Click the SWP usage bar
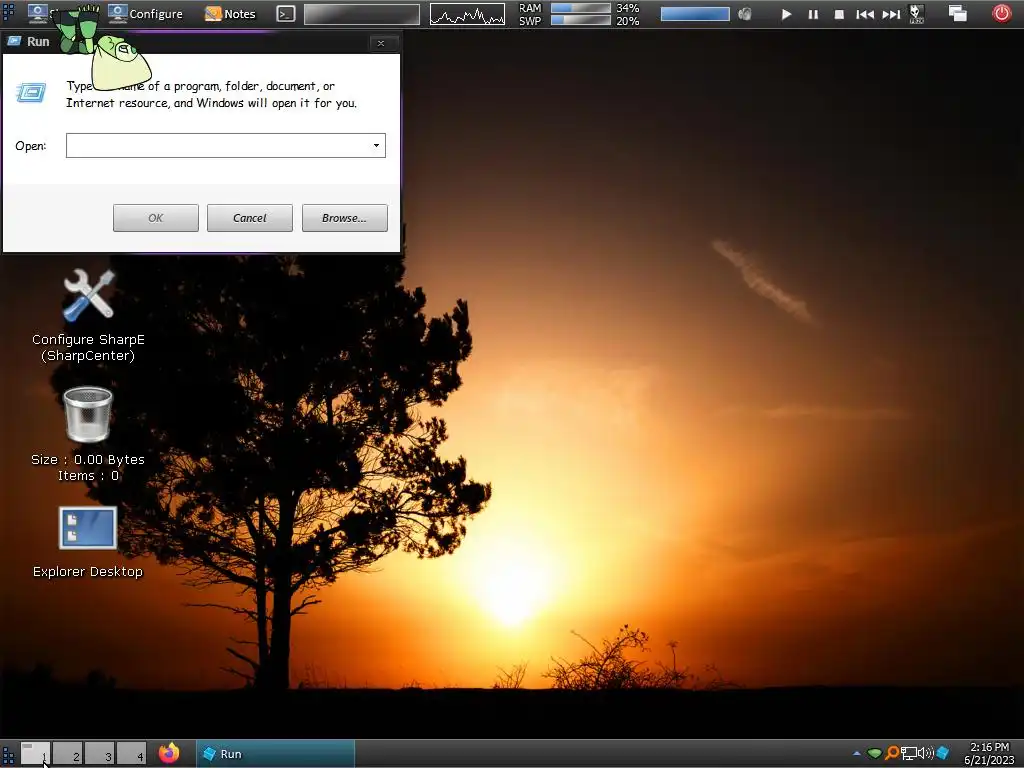Viewport: 1024px width, 768px height. pyautogui.click(x=580, y=20)
